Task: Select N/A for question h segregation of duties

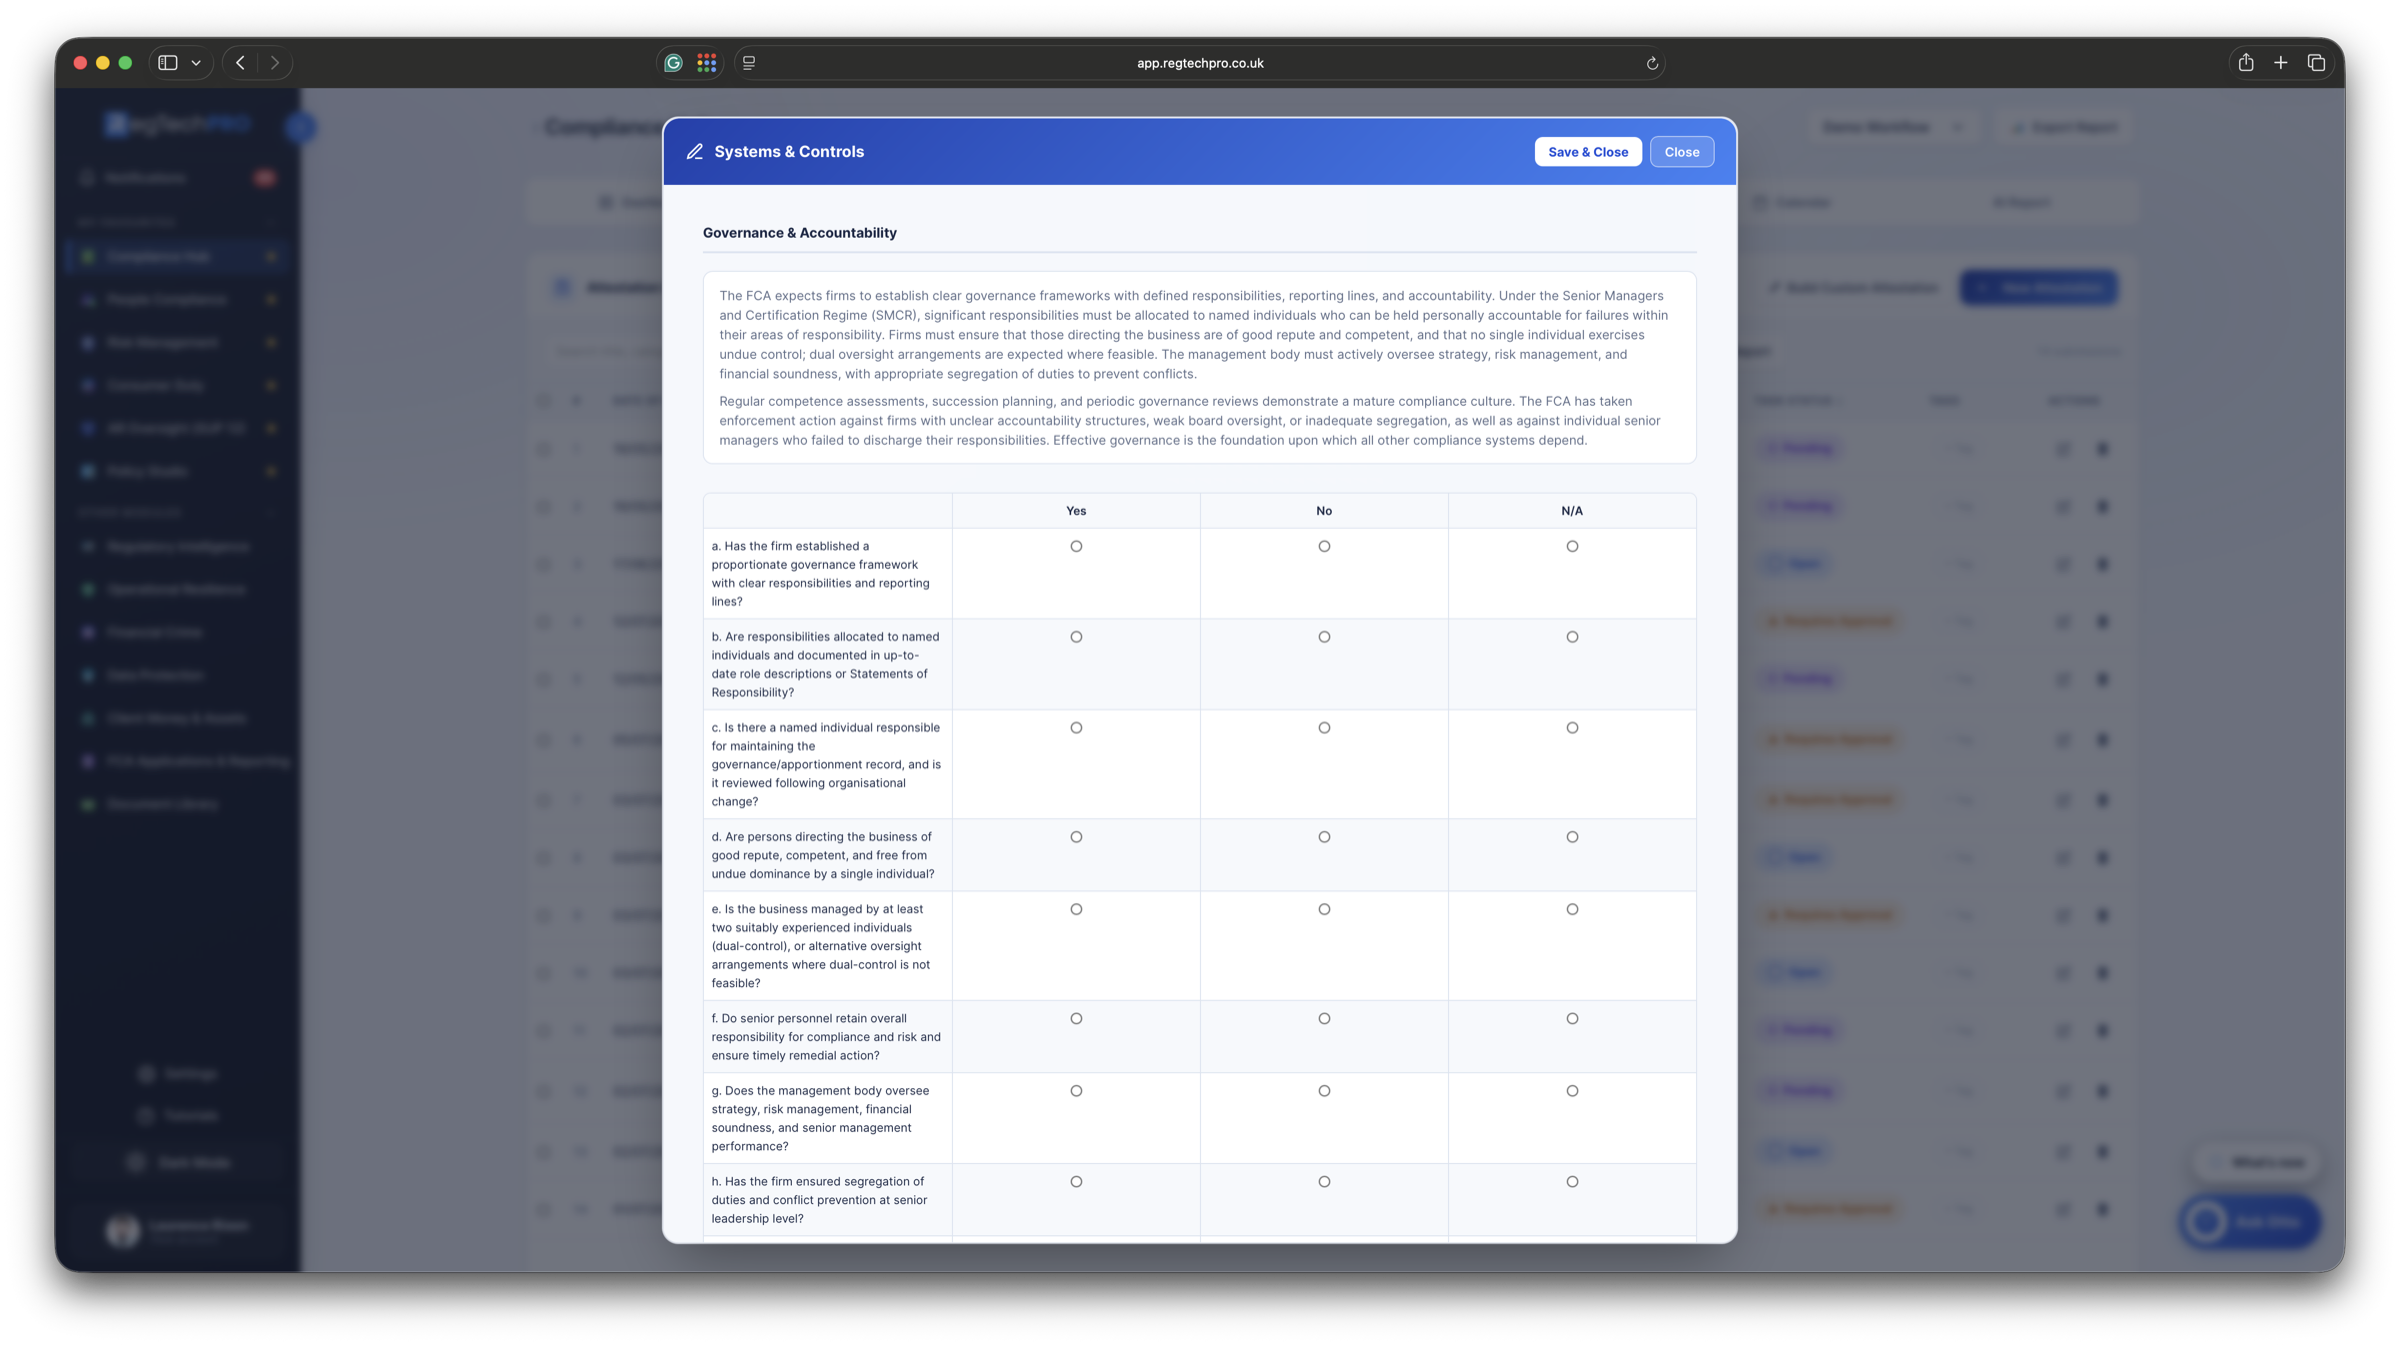Action: click(1572, 1182)
